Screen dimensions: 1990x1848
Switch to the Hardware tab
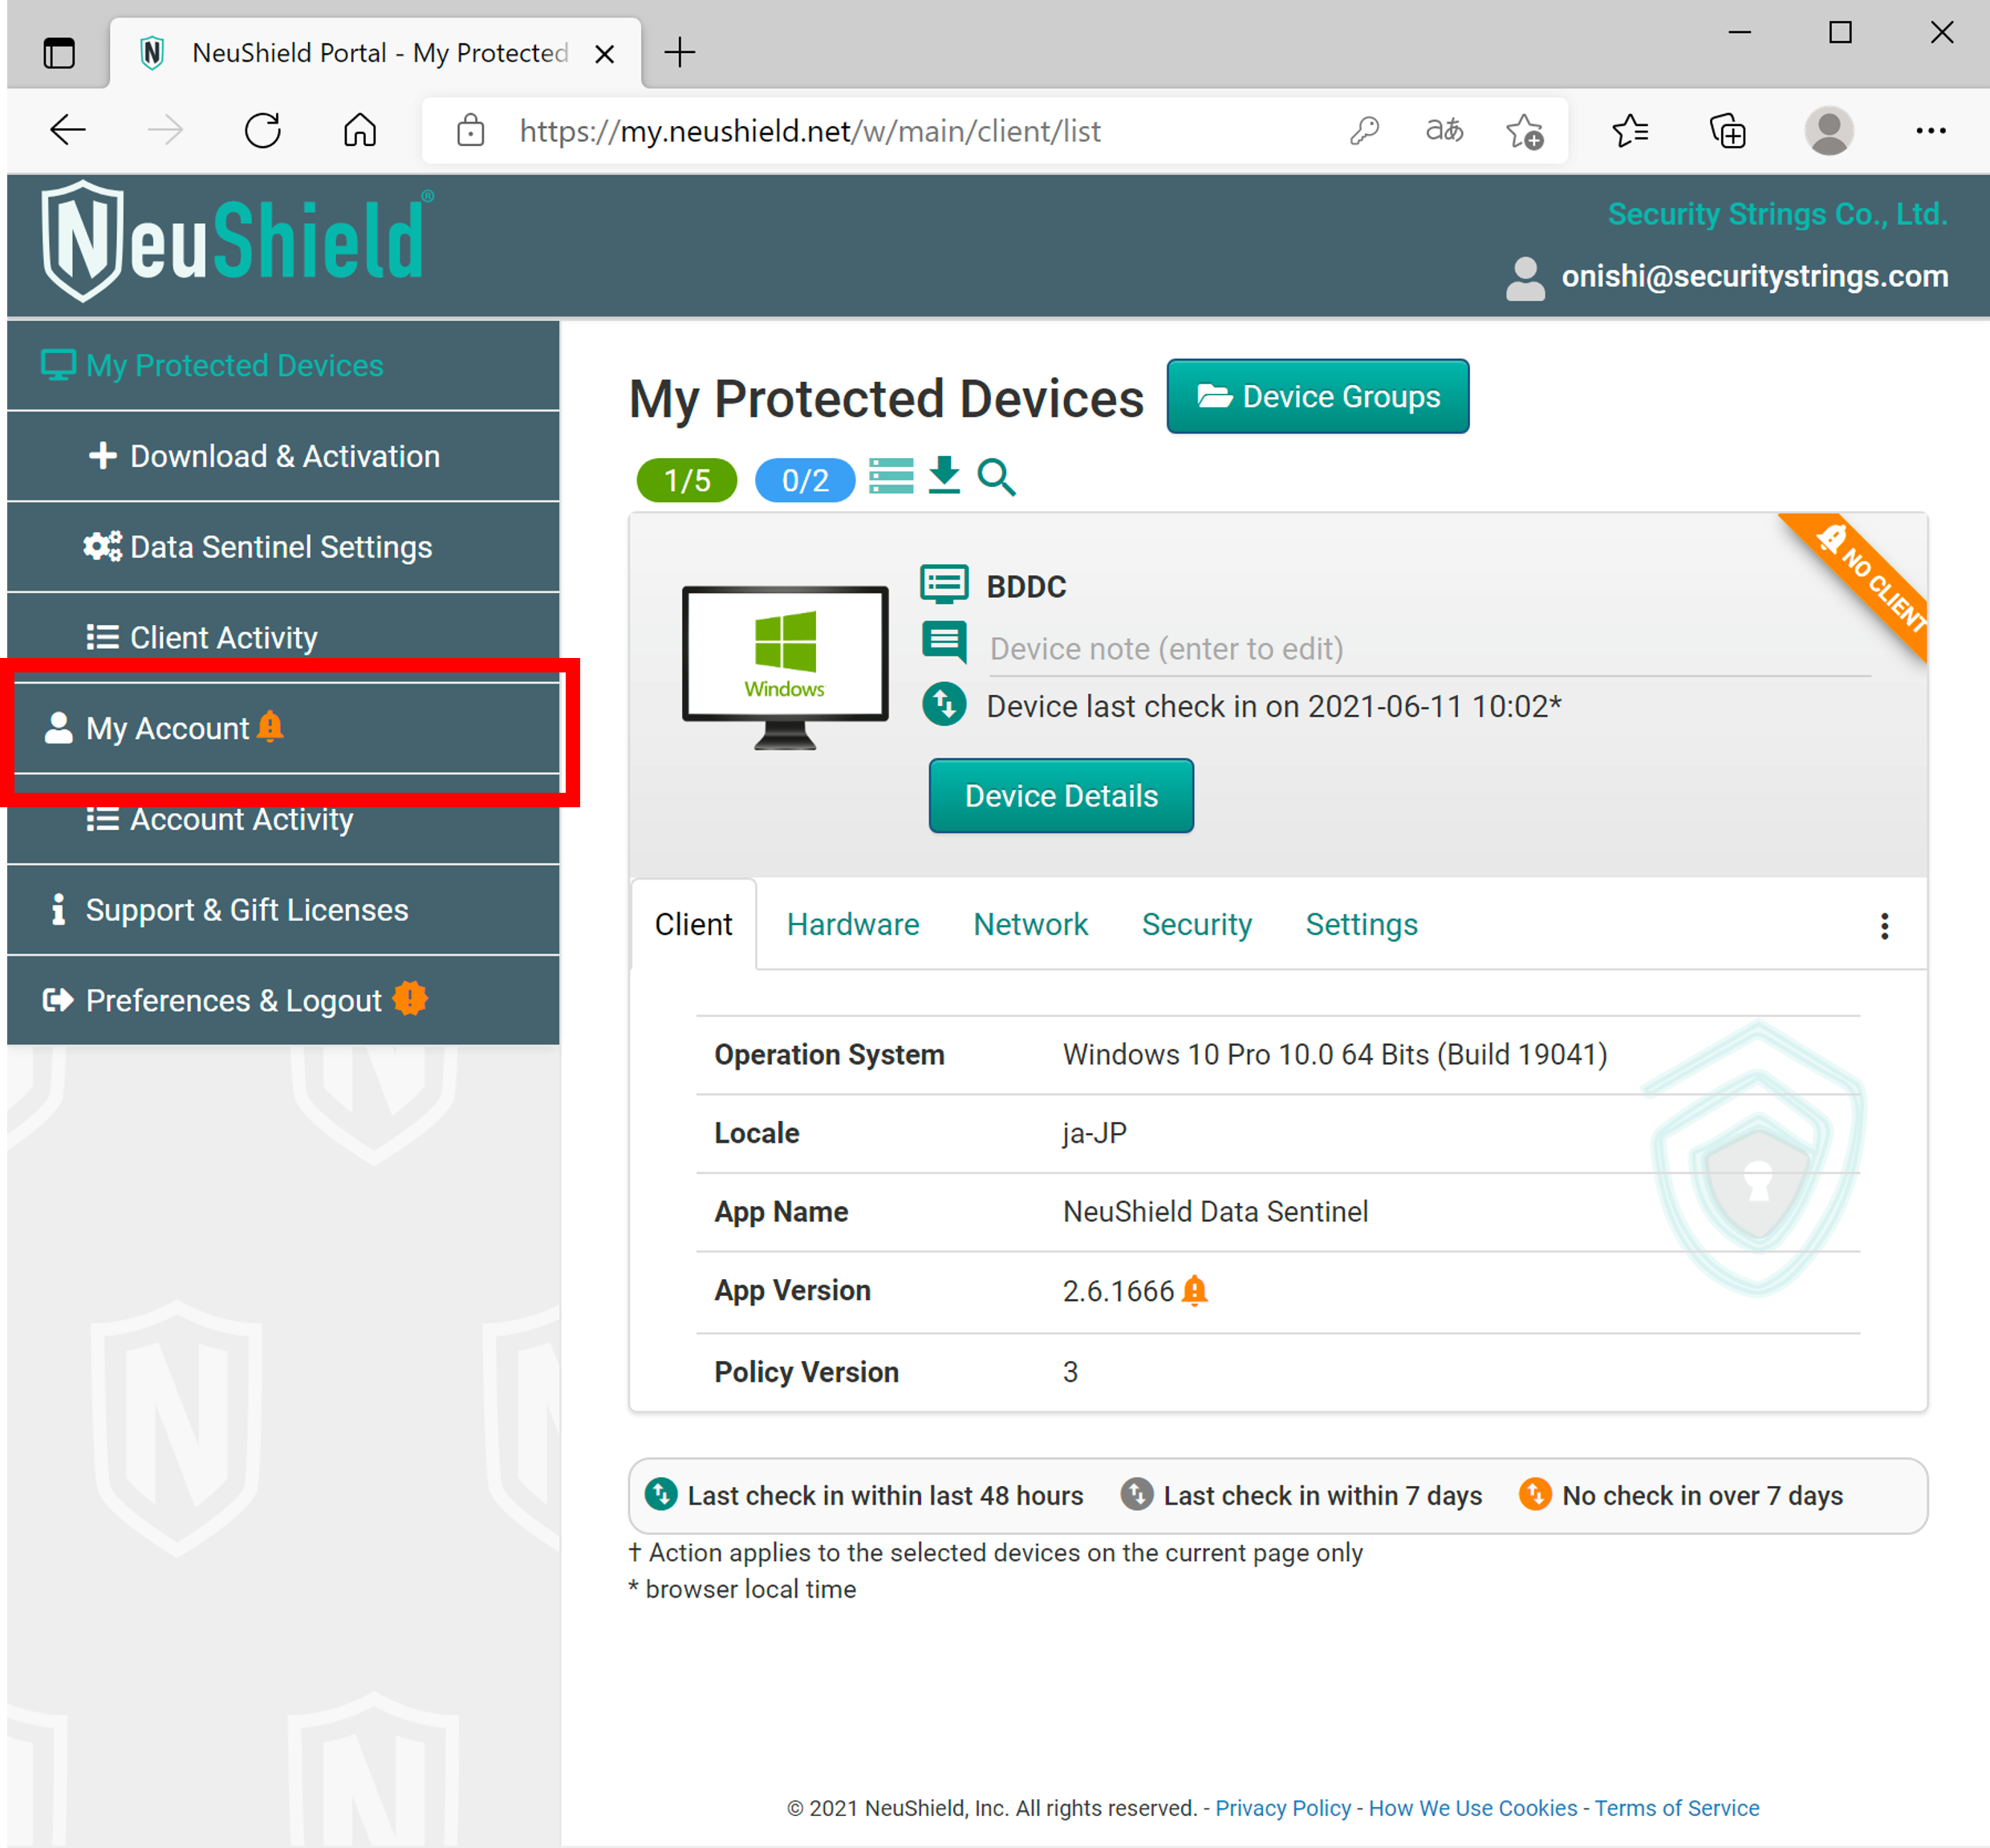(x=853, y=924)
